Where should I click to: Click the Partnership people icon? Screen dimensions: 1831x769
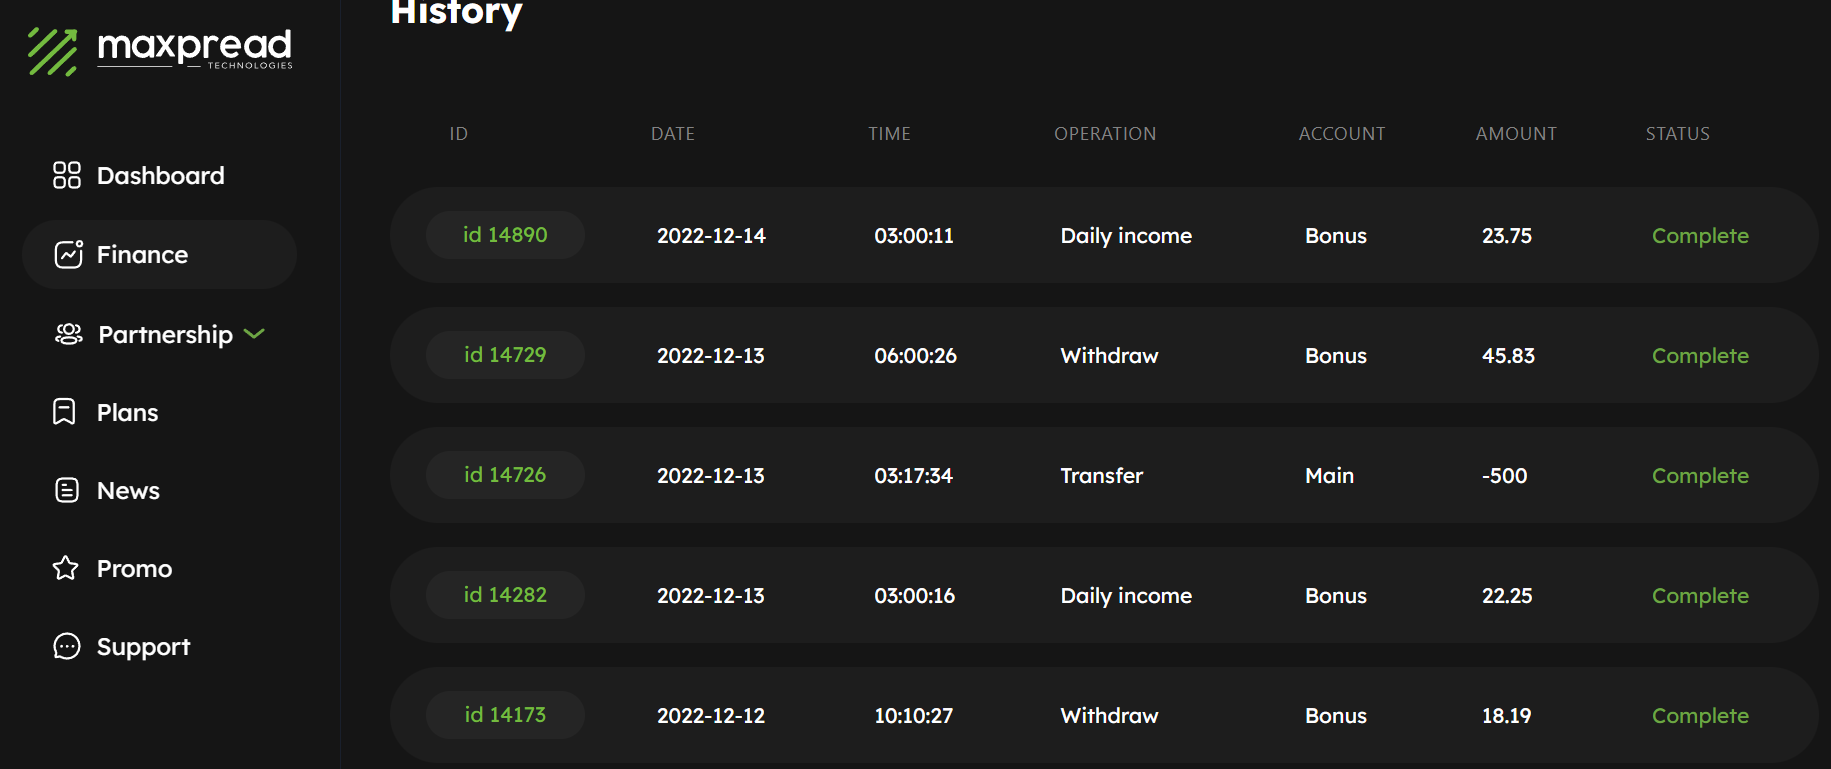pyautogui.click(x=69, y=334)
